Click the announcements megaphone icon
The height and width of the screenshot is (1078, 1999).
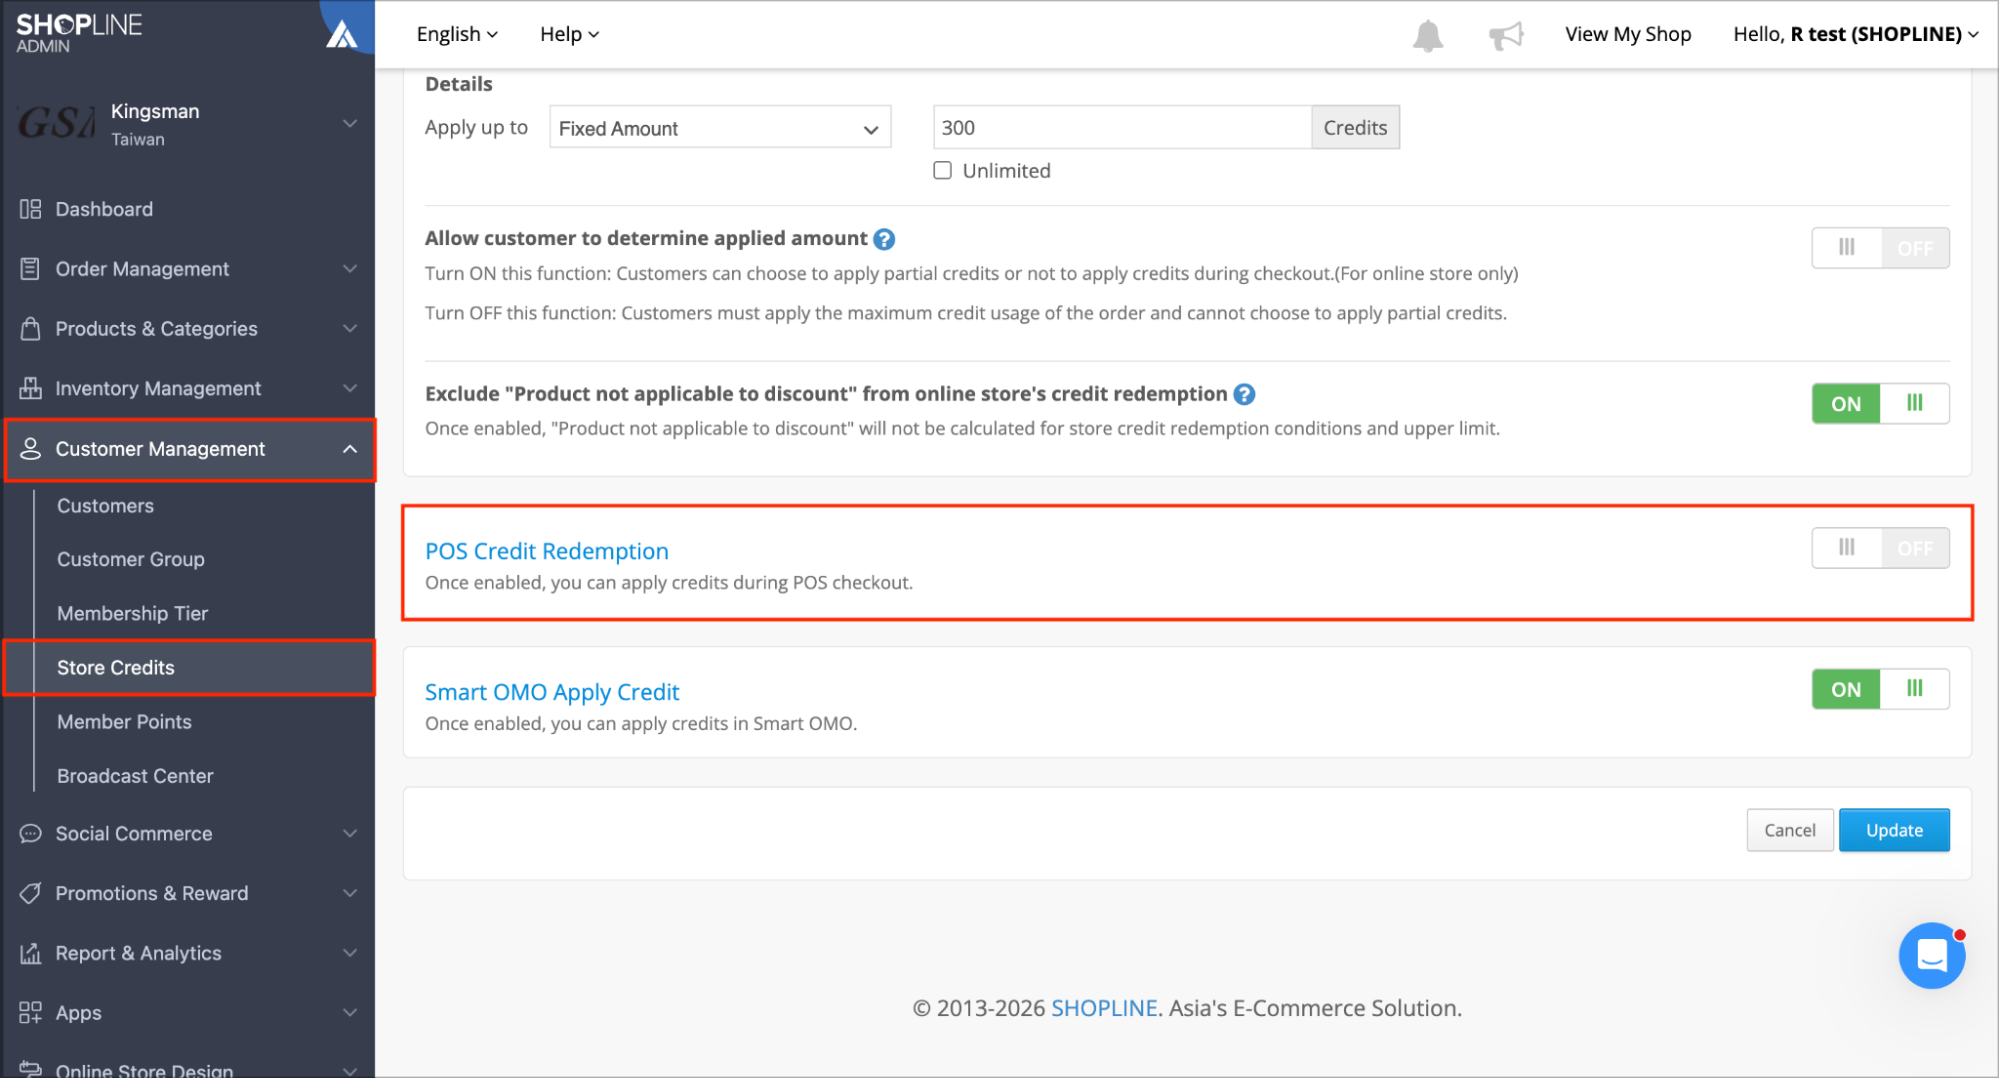point(1506,36)
